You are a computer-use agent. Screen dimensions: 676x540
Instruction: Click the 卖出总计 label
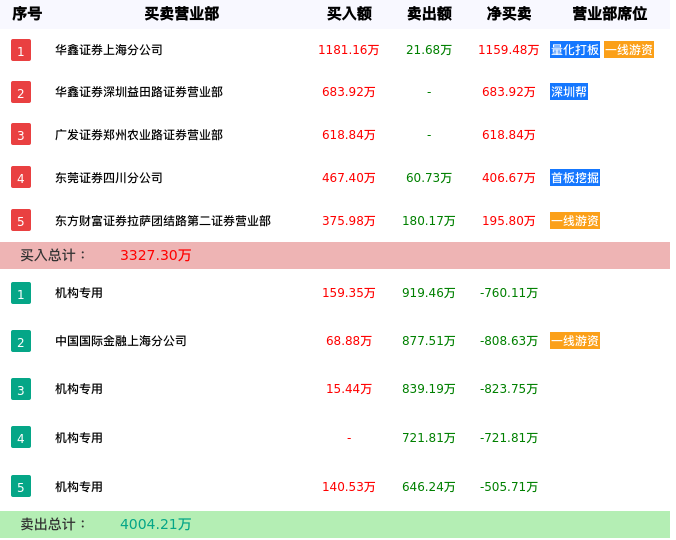pyautogui.click(x=53, y=524)
